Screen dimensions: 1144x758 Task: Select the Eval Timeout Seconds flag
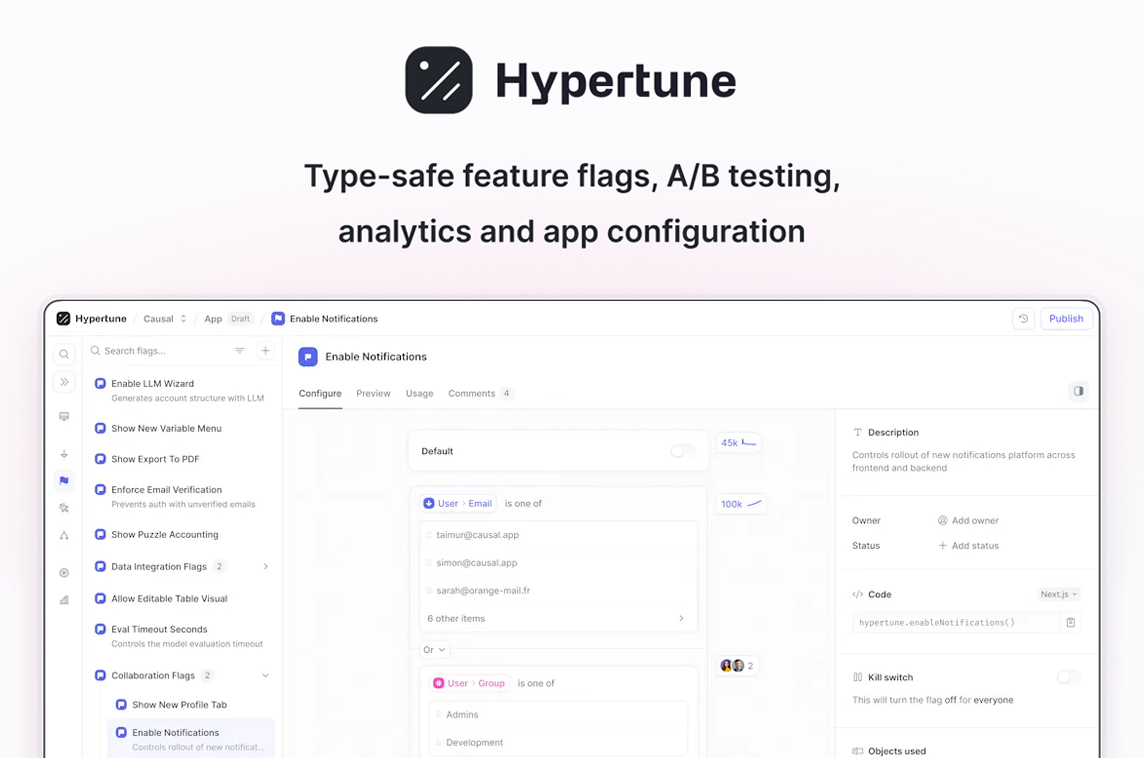pyautogui.click(x=182, y=636)
